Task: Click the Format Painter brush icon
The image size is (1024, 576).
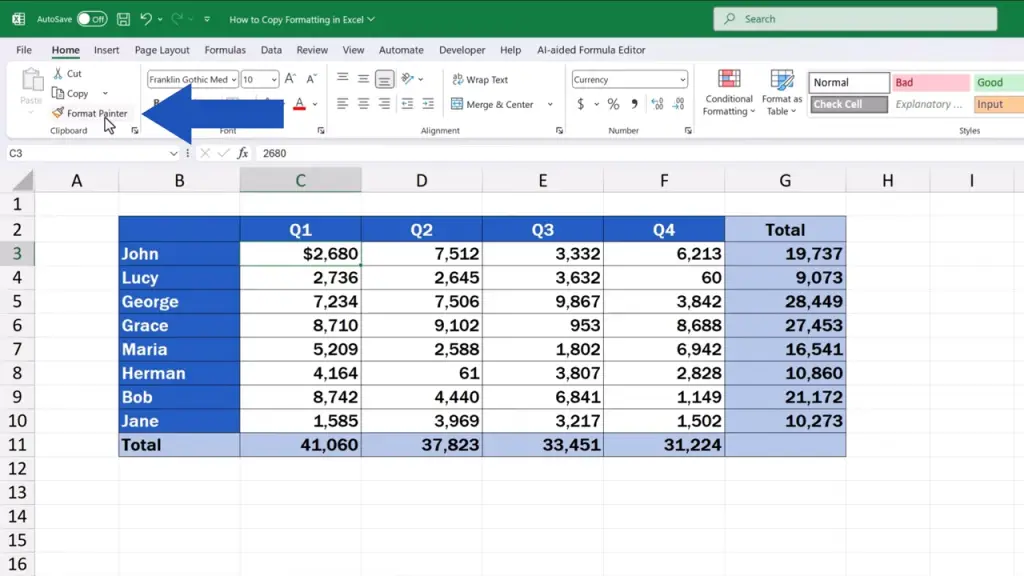Action: (x=58, y=113)
